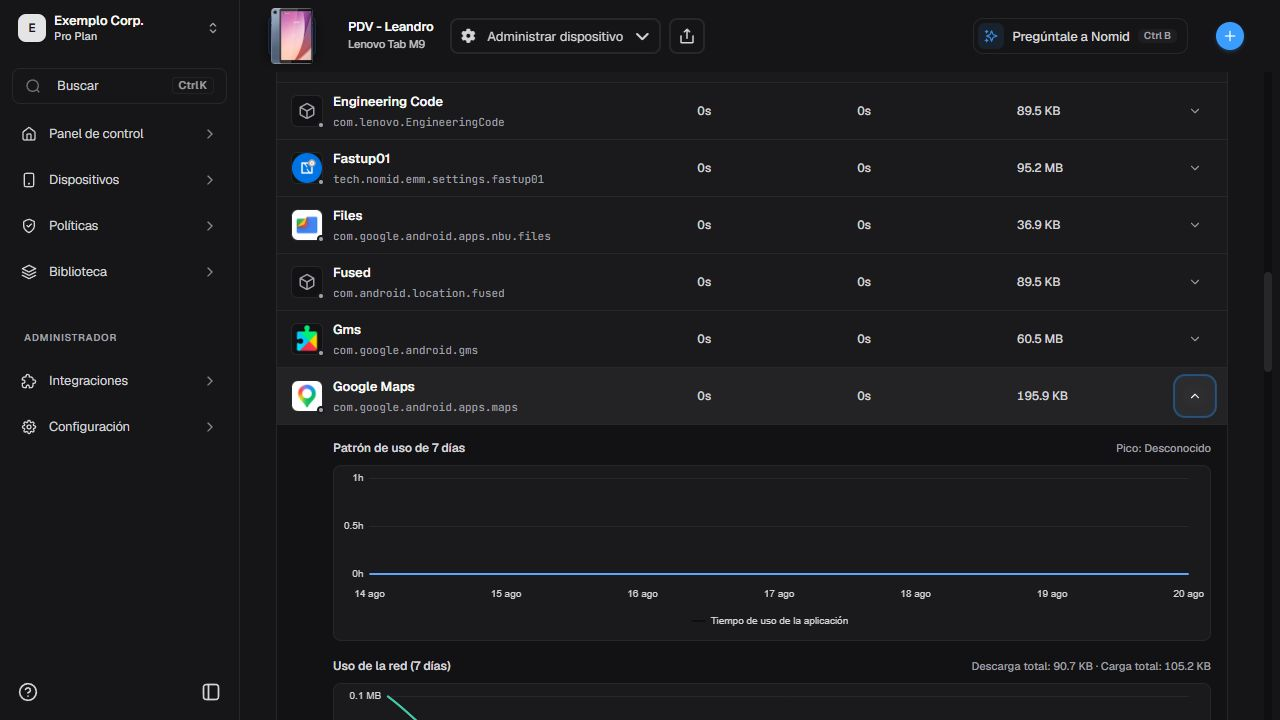Click the vertical page scrollbar
1280x720 pixels.
coord(1269,322)
